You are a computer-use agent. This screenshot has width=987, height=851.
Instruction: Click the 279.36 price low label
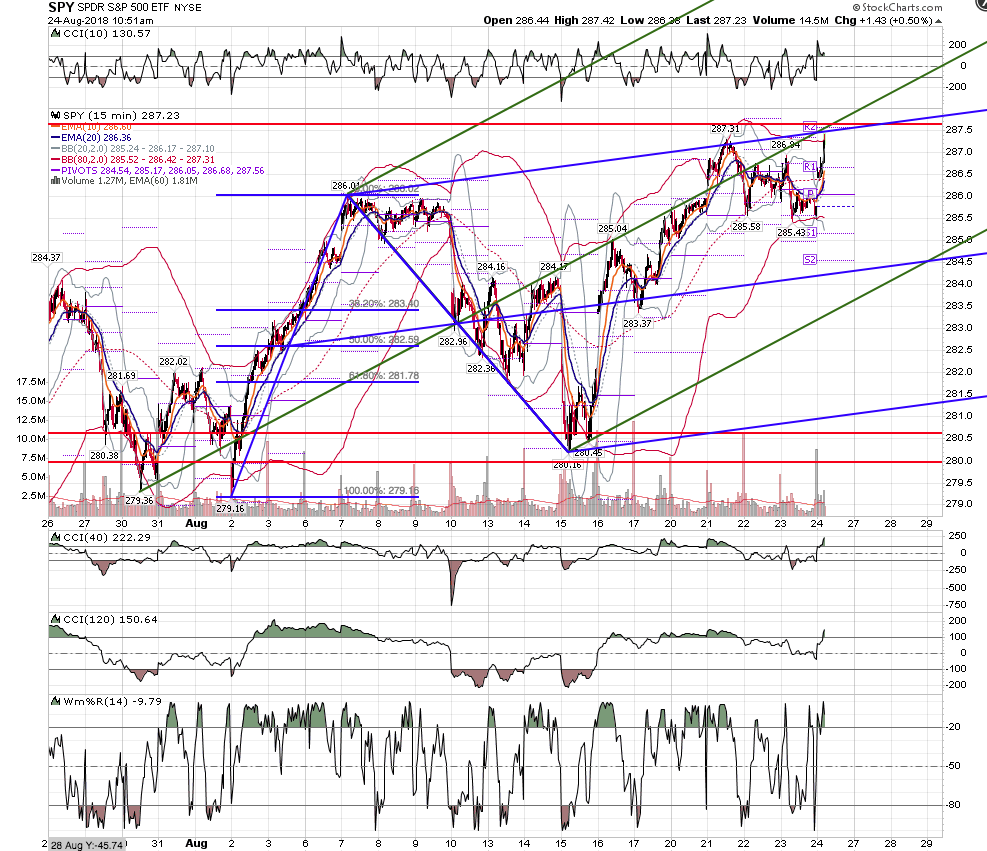[139, 500]
